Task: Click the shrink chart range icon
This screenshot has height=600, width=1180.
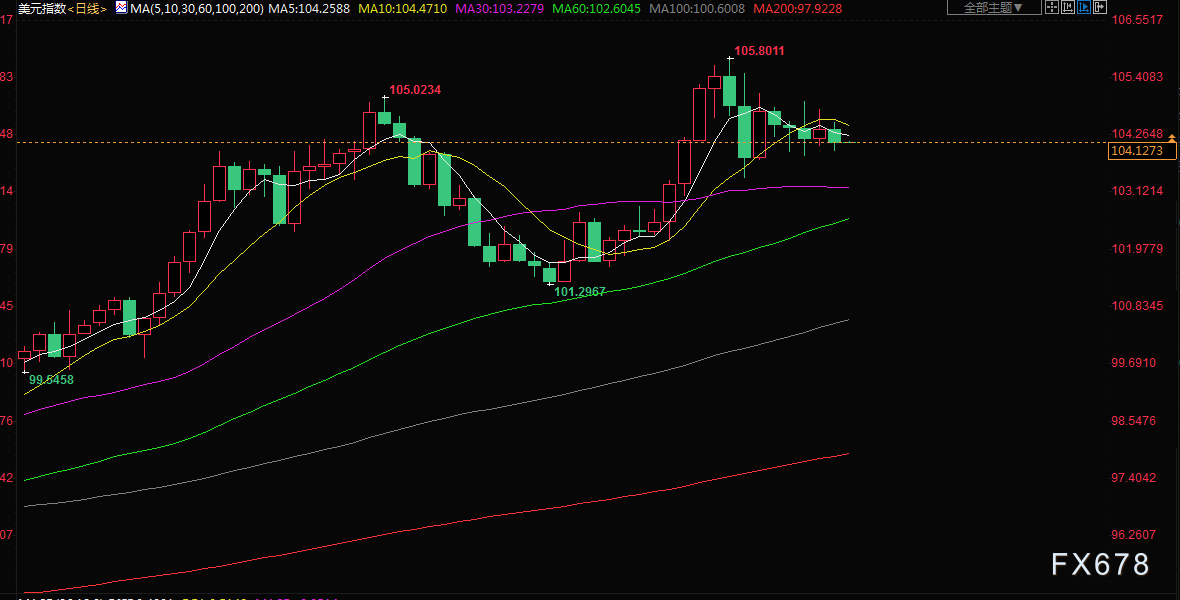Action: coord(1068,7)
